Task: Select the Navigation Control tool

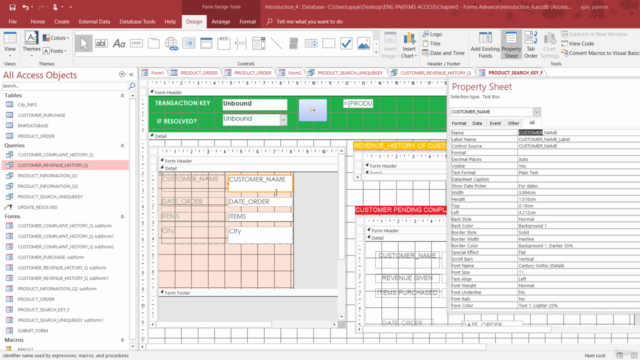Action: pyautogui.click(x=207, y=43)
